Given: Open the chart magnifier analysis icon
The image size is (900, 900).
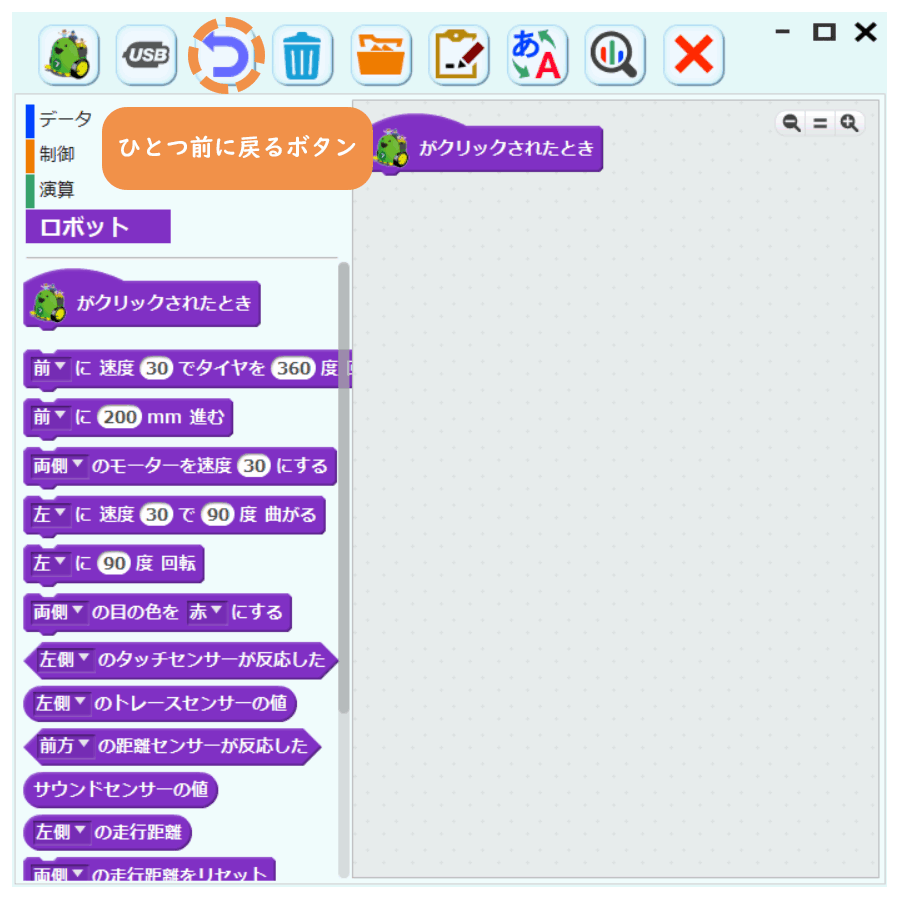Looking at the screenshot, I should point(615,55).
